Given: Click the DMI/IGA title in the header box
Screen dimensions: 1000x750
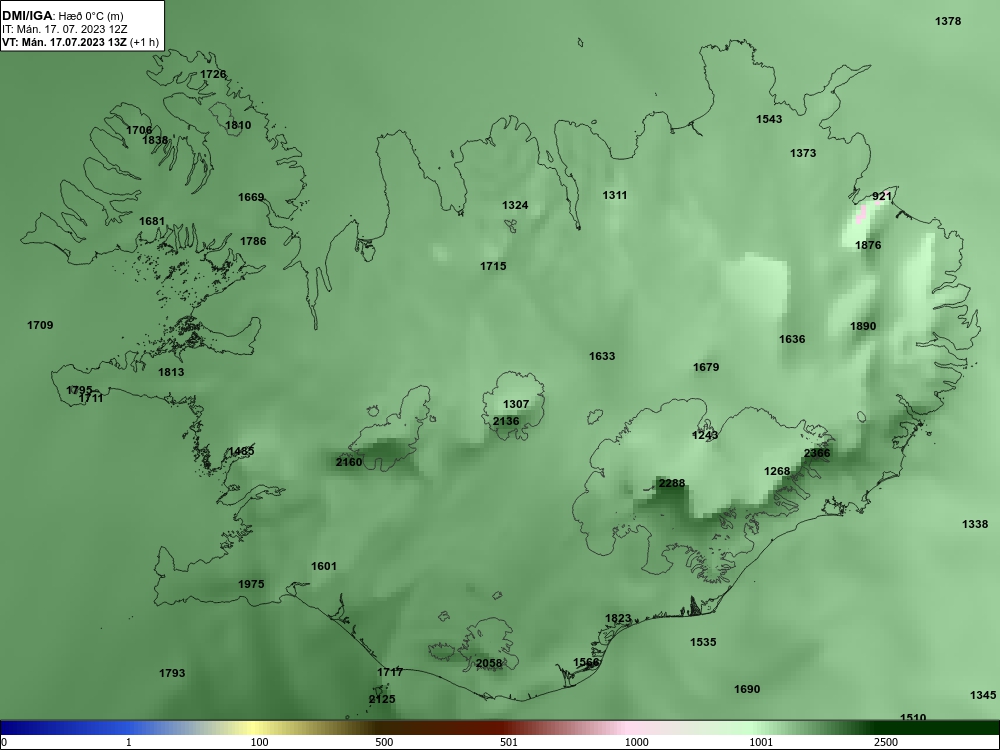Looking at the screenshot, I should coord(26,15).
